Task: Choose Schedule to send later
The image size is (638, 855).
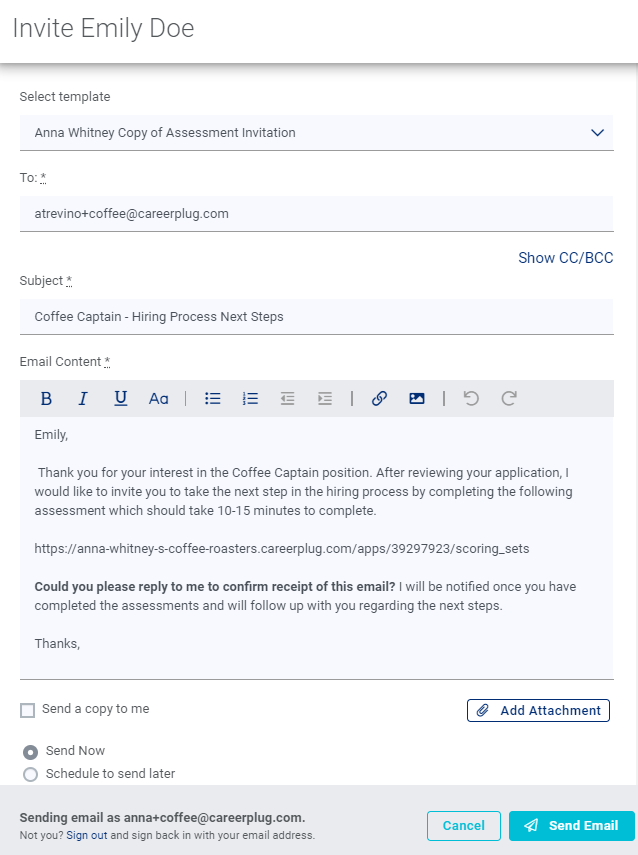Action: [30, 774]
